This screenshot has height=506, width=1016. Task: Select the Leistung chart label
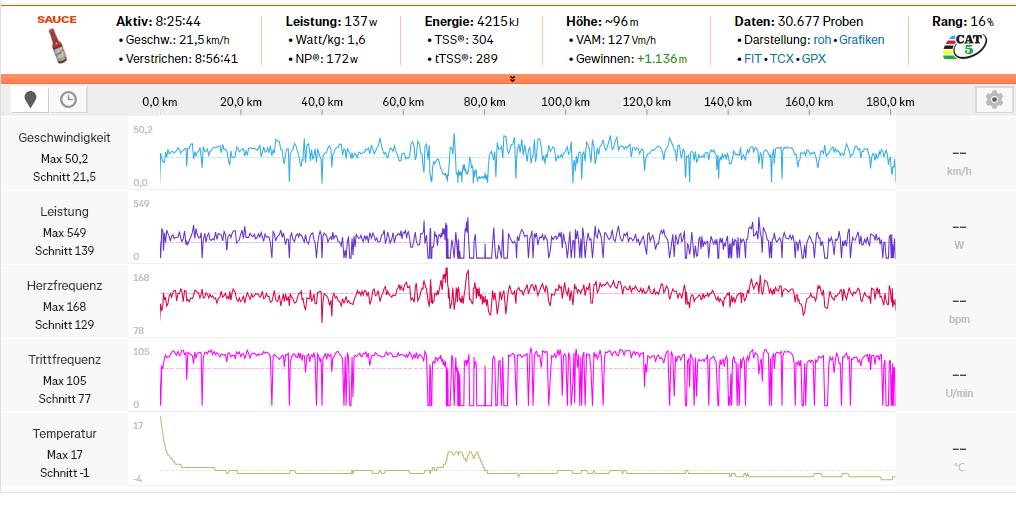pos(65,212)
